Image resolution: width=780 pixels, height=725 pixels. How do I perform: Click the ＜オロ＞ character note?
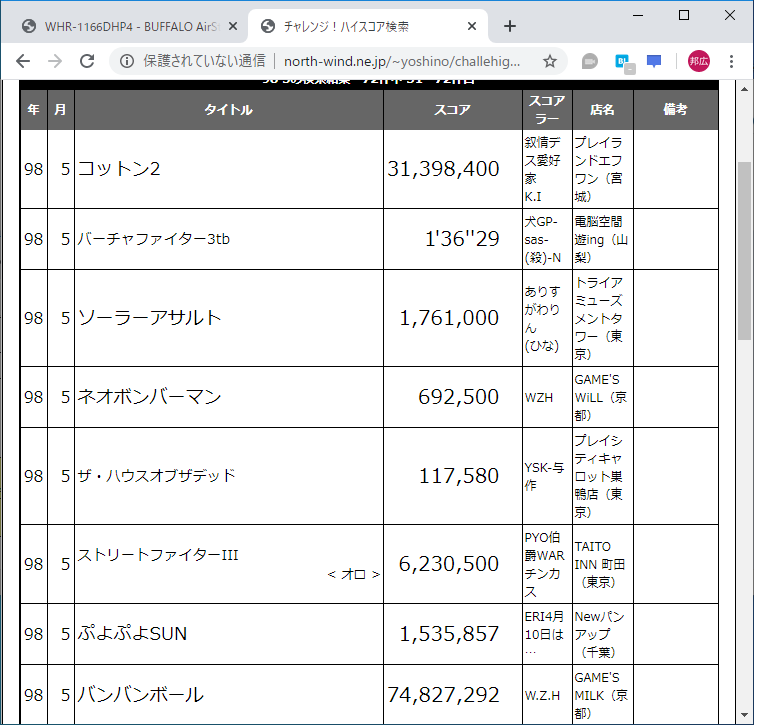pos(354,574)
